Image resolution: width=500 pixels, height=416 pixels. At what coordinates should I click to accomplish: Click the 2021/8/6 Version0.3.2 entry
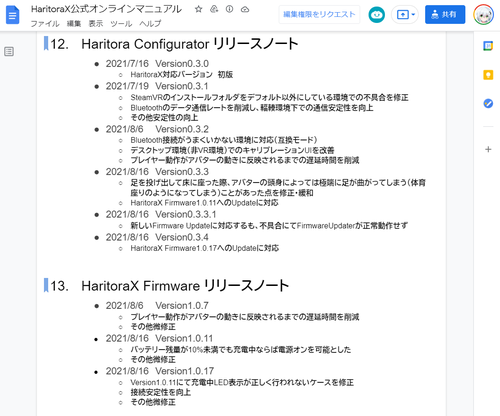click(x=157, y=129)
